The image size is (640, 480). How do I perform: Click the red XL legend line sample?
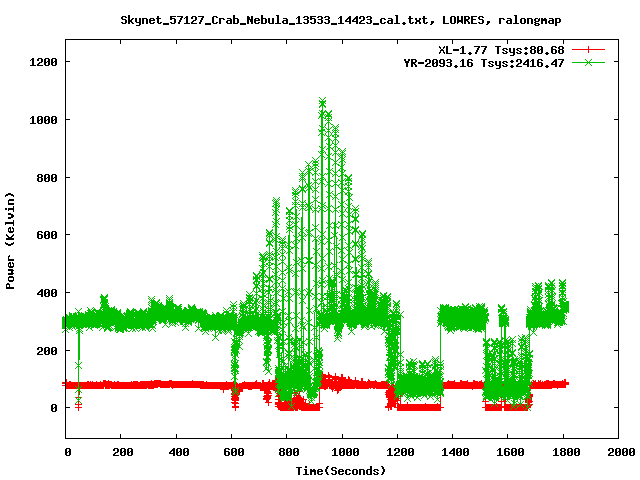(588, 50)
